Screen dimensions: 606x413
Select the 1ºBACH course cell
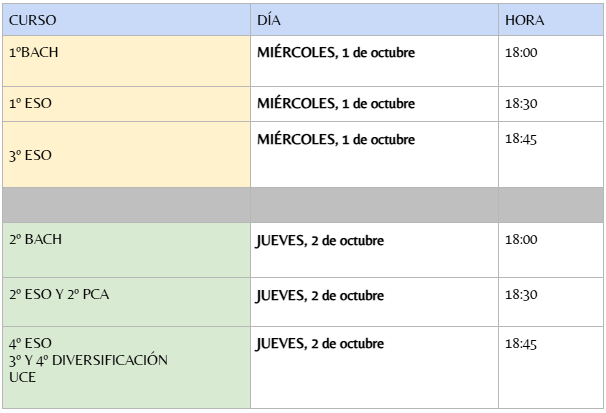pos(35,52)
